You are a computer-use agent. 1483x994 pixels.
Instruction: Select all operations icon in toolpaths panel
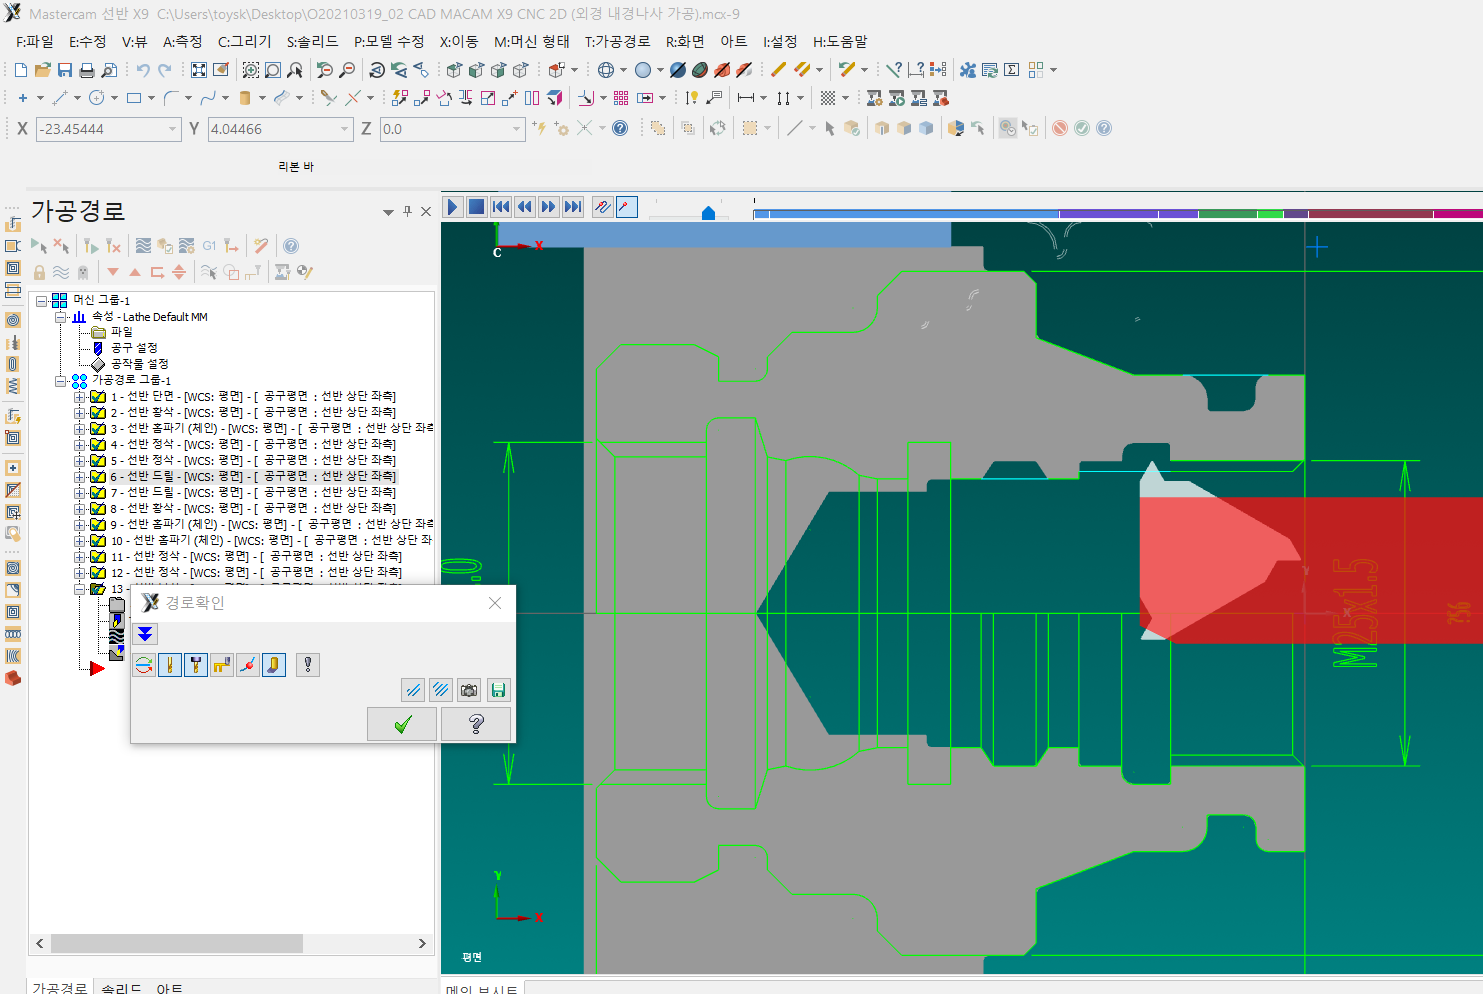click(39, 246)
